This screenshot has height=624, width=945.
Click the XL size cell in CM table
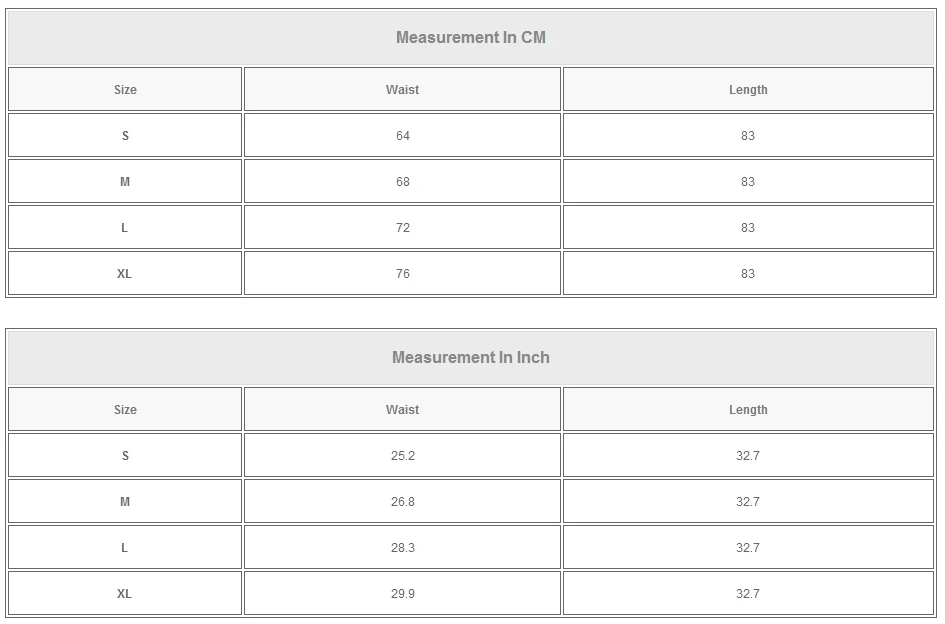[125, 274]
